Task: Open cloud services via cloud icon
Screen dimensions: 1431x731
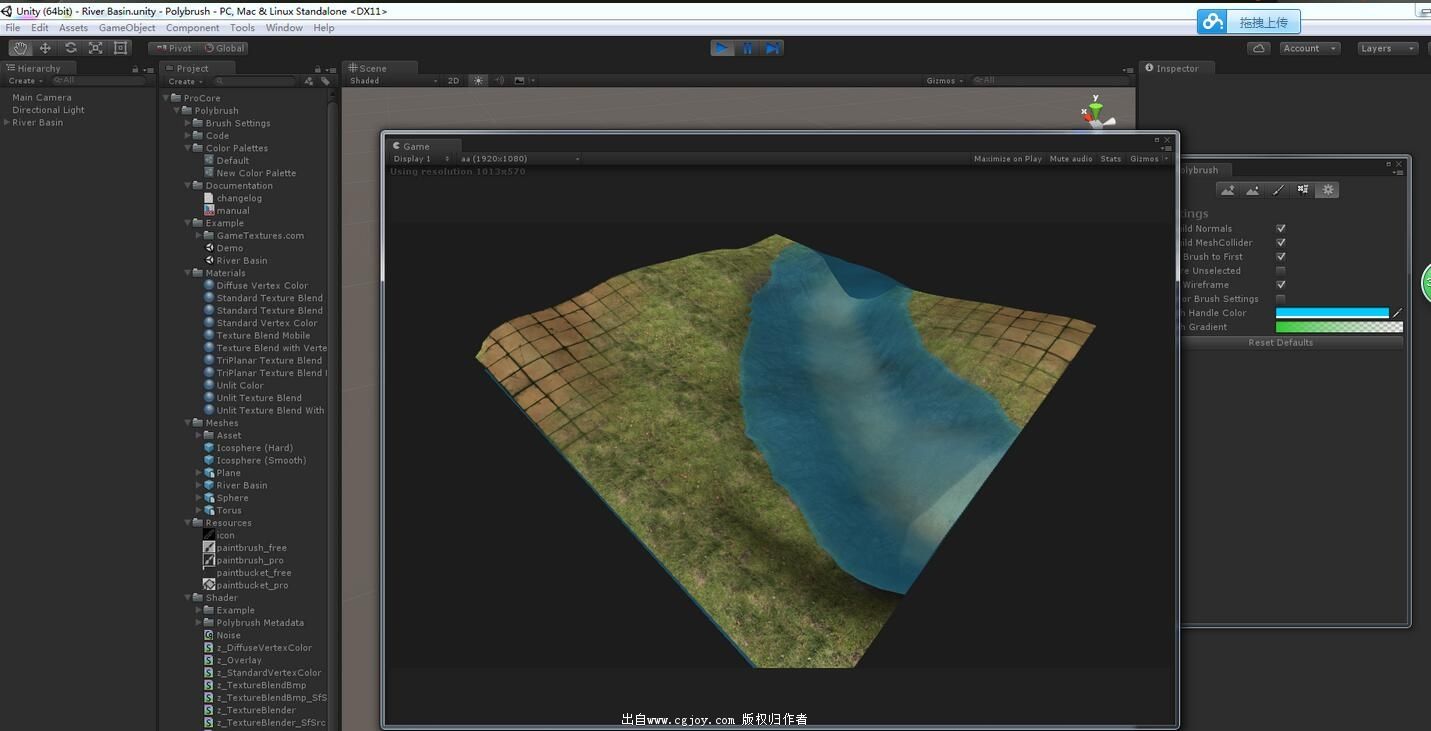Action: [1259, 48]
